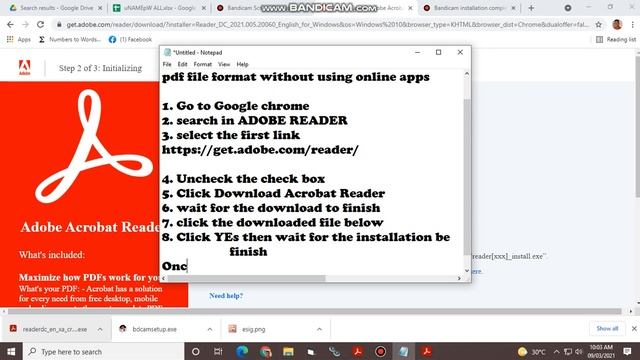The width and height of the screenshot is (640, 360).
Task: Expand options for readerdc download
Action: coord(100,329)
